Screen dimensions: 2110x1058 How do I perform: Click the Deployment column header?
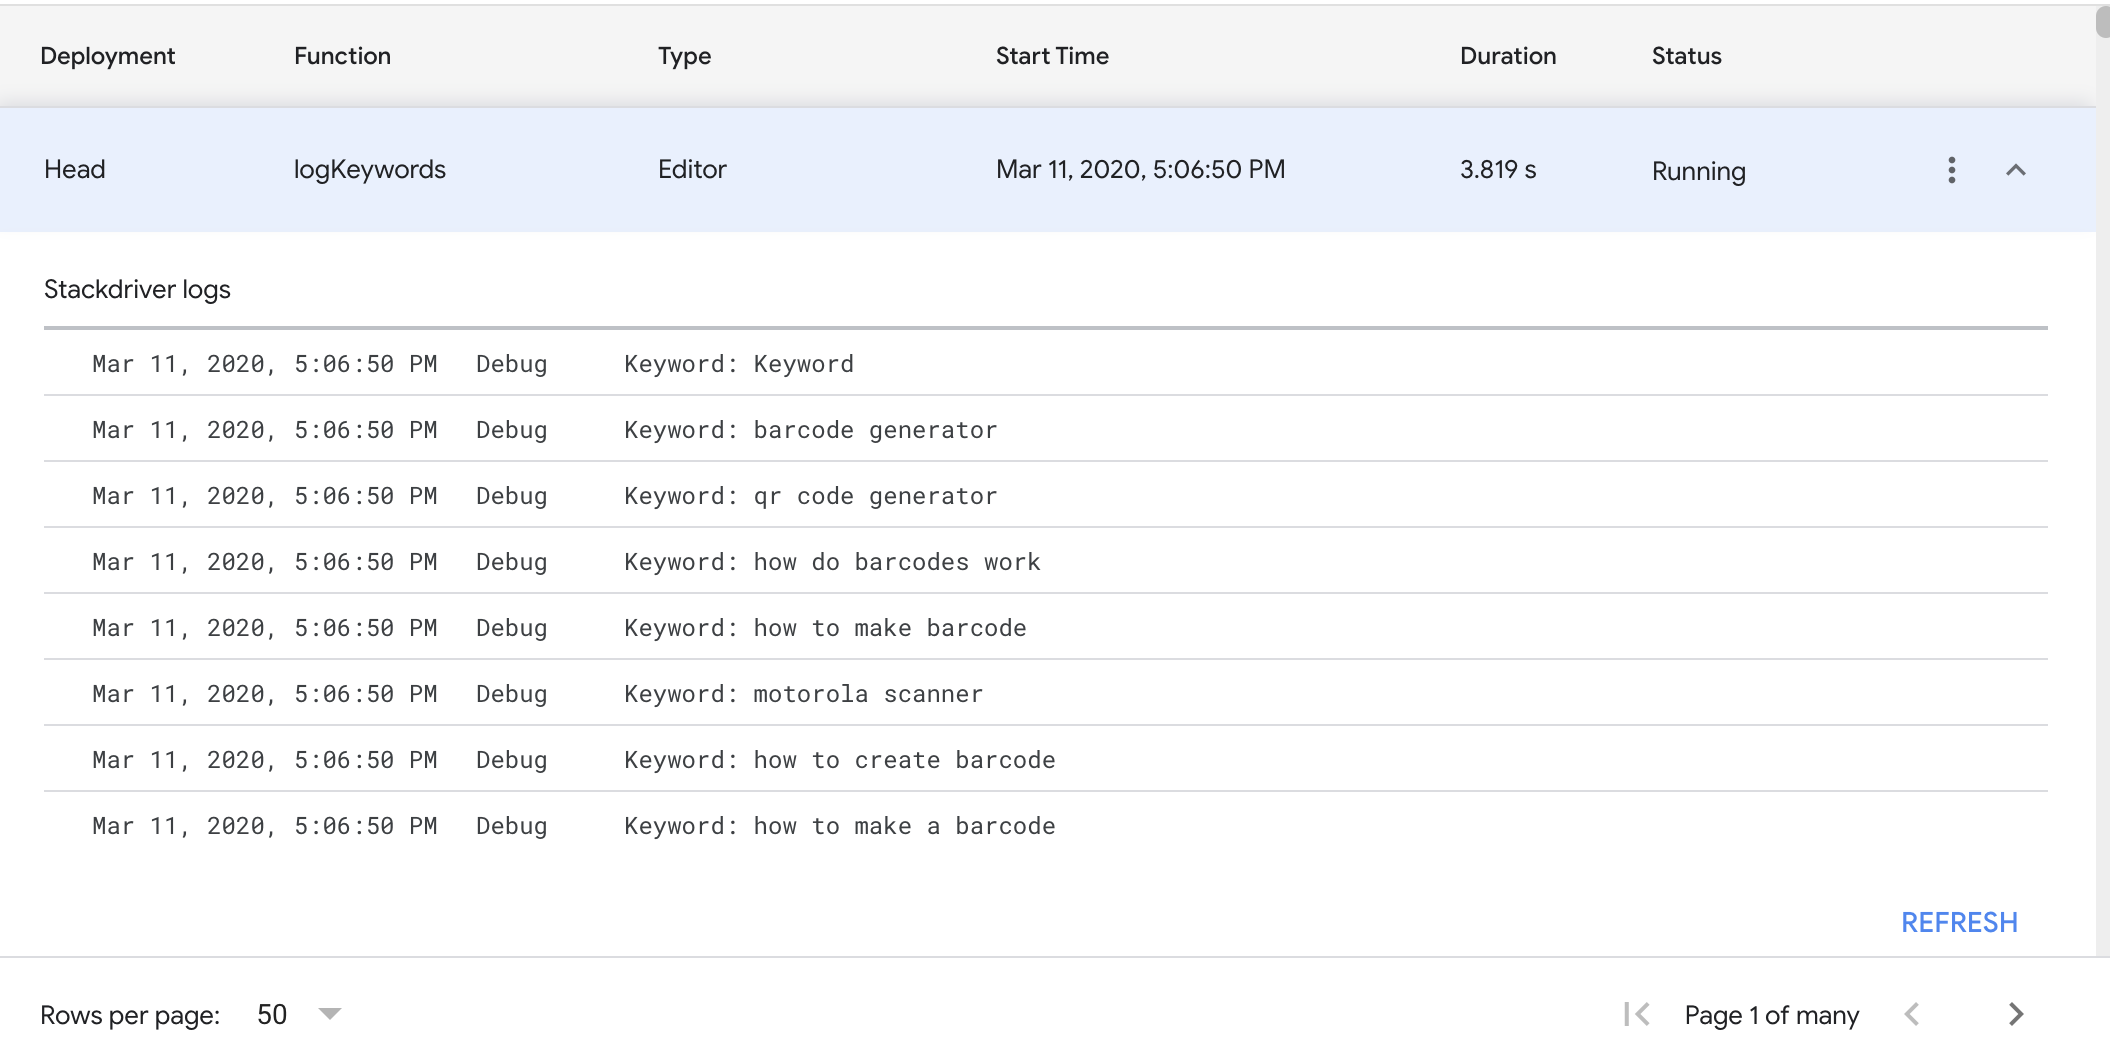point(108,56)
